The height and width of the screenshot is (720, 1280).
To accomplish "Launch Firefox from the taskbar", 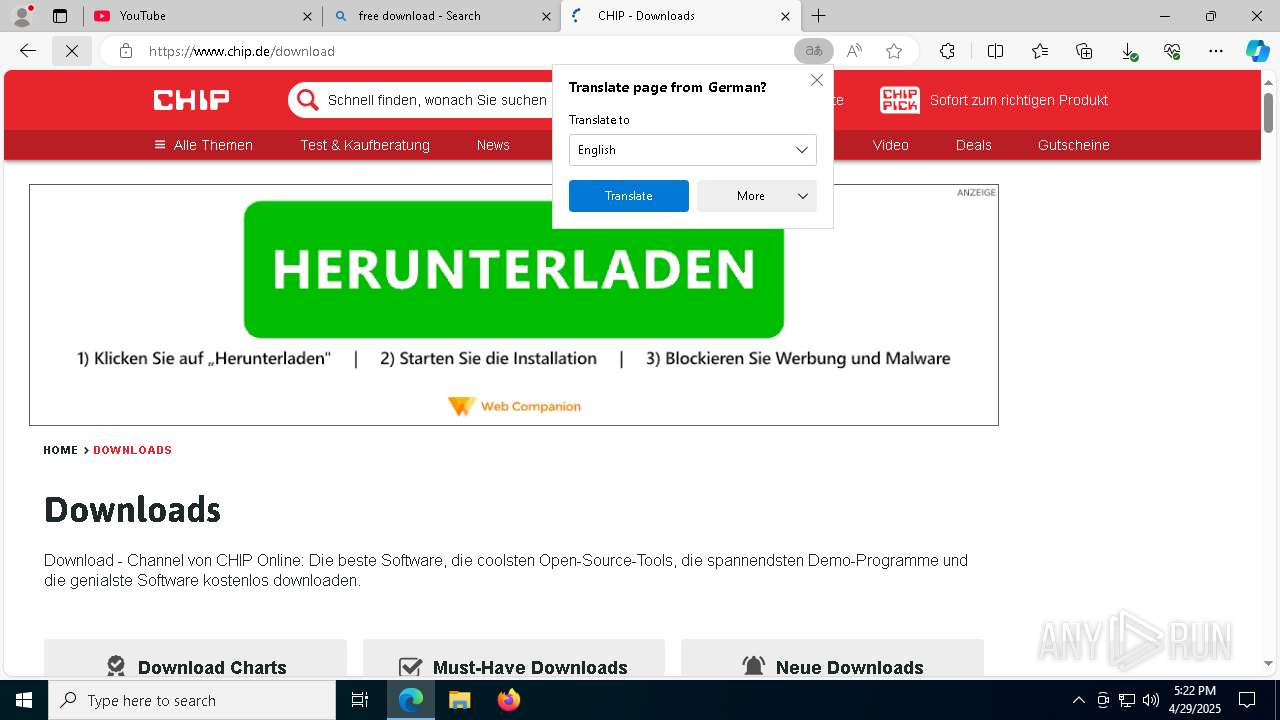I will (508, 700).
